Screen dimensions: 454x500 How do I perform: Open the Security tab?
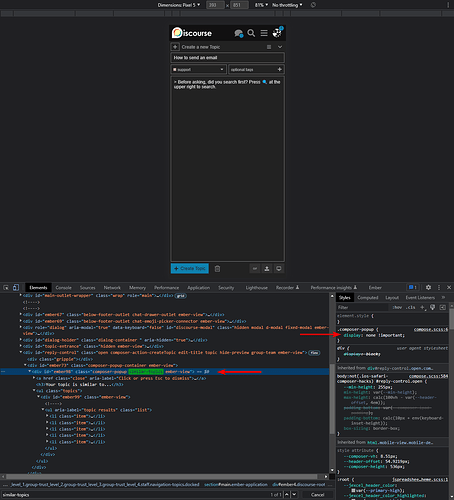tap(226, 288)
